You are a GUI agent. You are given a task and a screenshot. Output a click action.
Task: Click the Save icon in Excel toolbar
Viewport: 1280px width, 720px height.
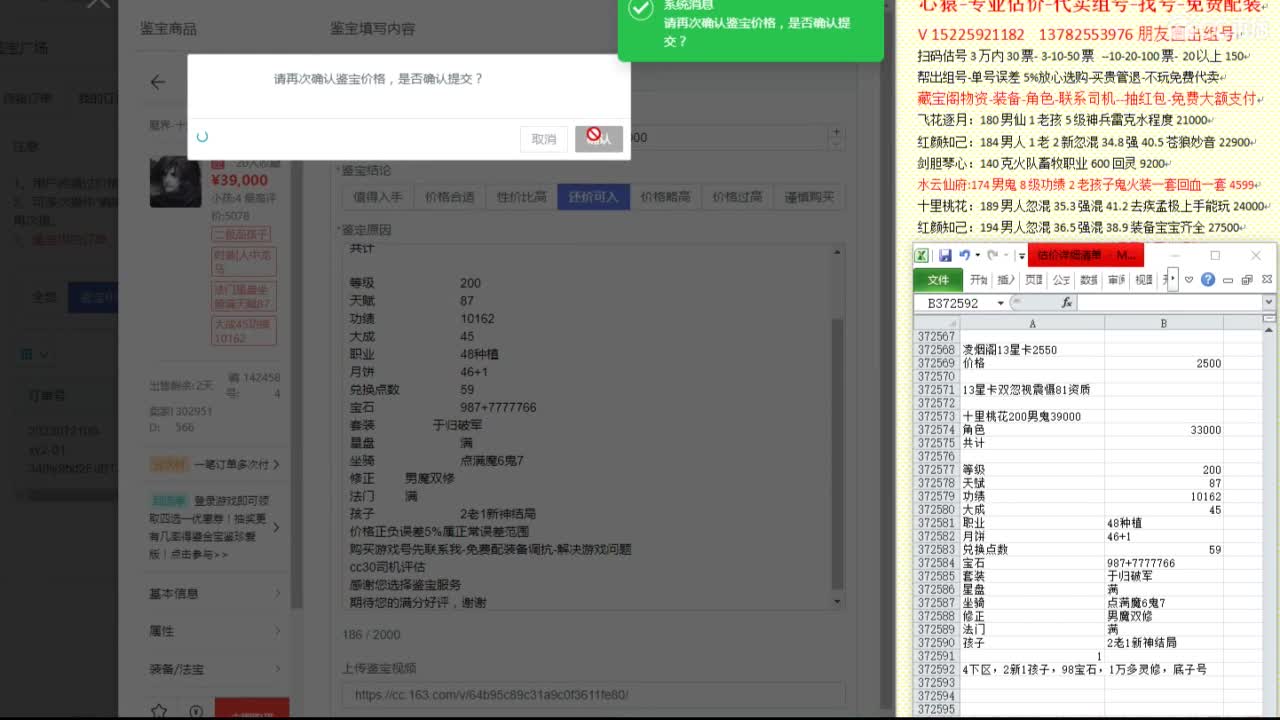click(945, 254)
